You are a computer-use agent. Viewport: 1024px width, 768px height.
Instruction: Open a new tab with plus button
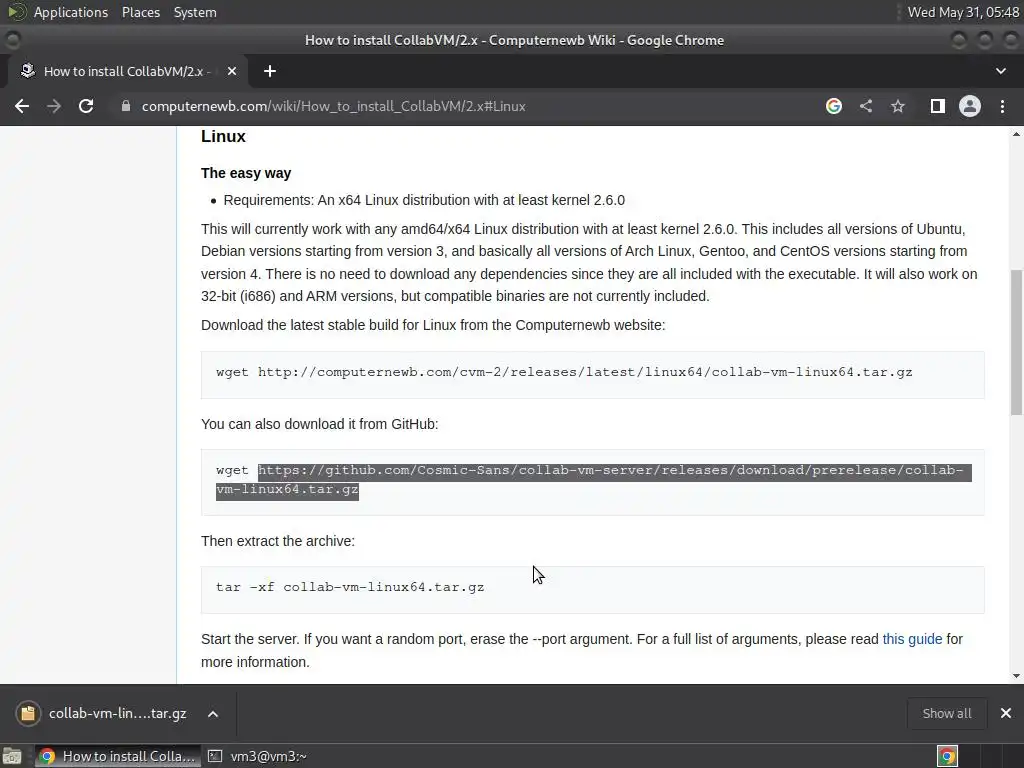click(270, 71)
